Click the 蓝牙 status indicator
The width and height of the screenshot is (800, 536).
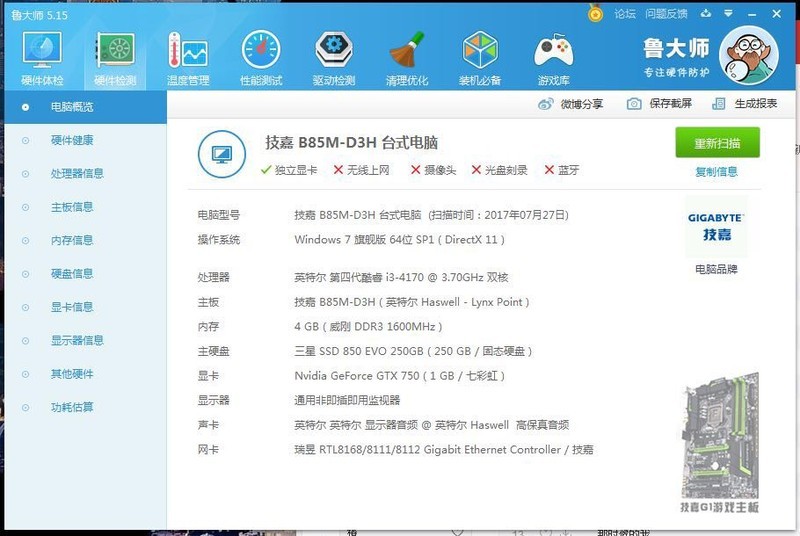pyautogui.click(x=562, y=170)
